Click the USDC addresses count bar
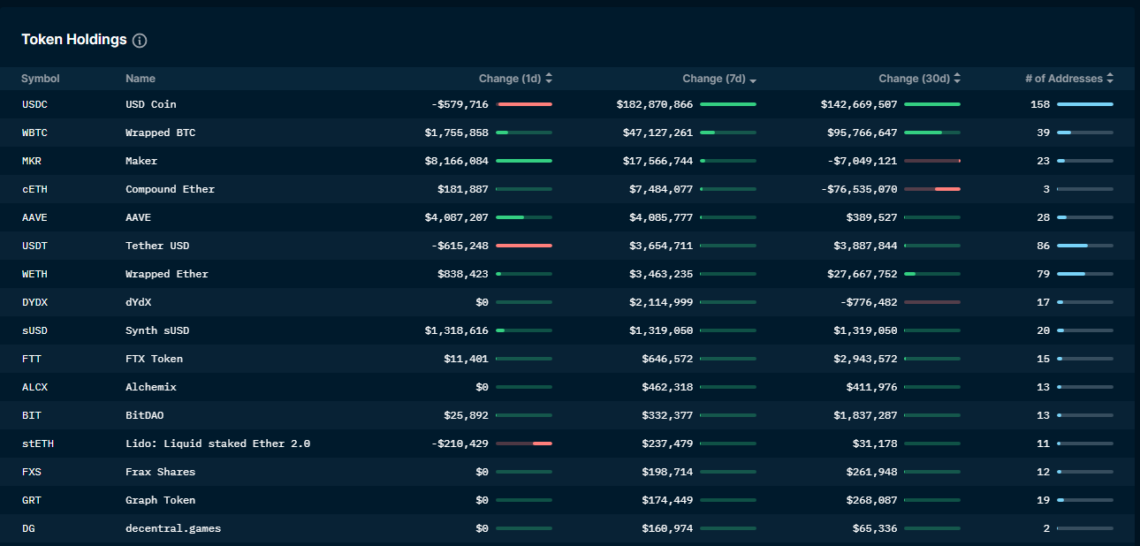The height and width of the screenshot is (546, 1140). (1085, 104)
